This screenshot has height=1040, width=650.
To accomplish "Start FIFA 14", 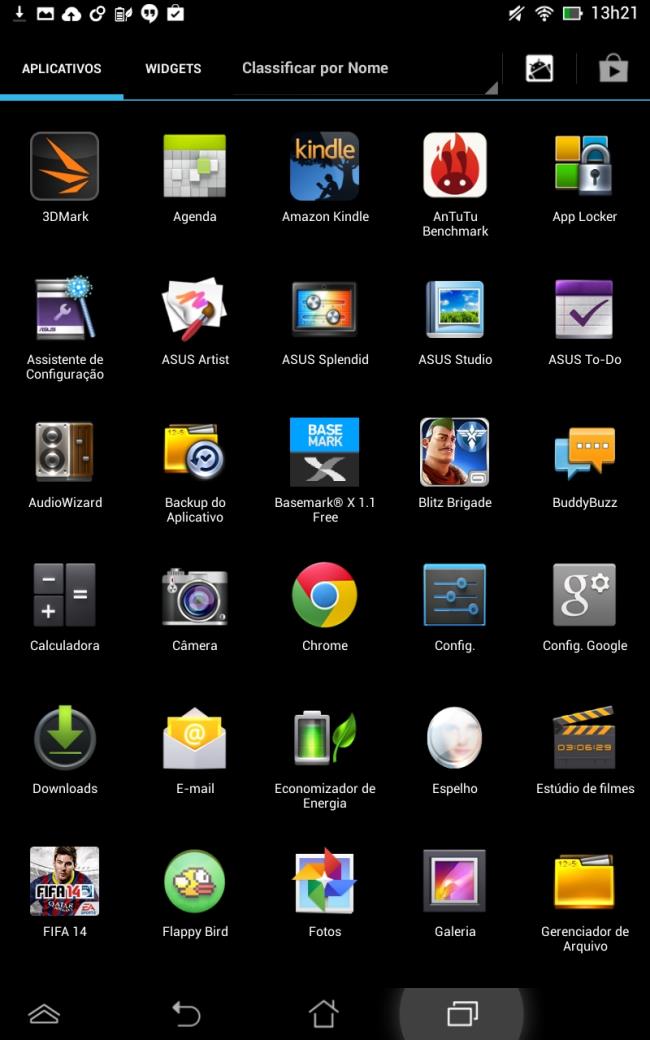I will click(64, 881).
